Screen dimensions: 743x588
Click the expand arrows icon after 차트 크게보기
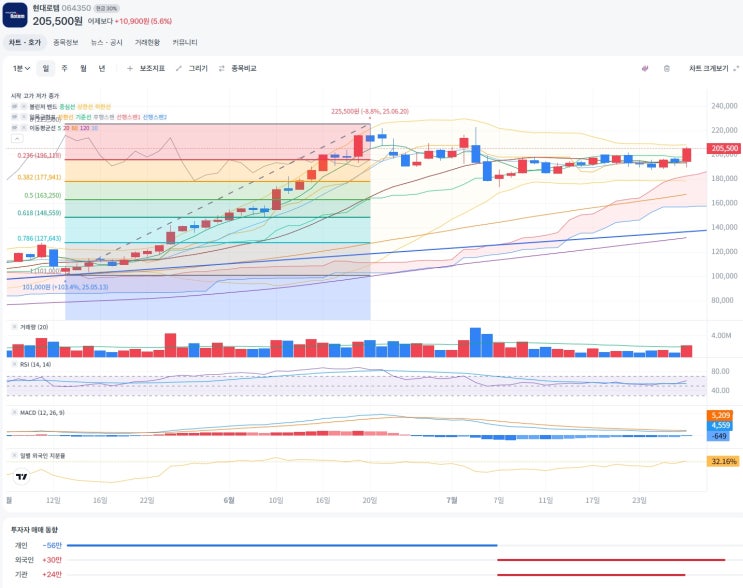[x=736, y=69]
